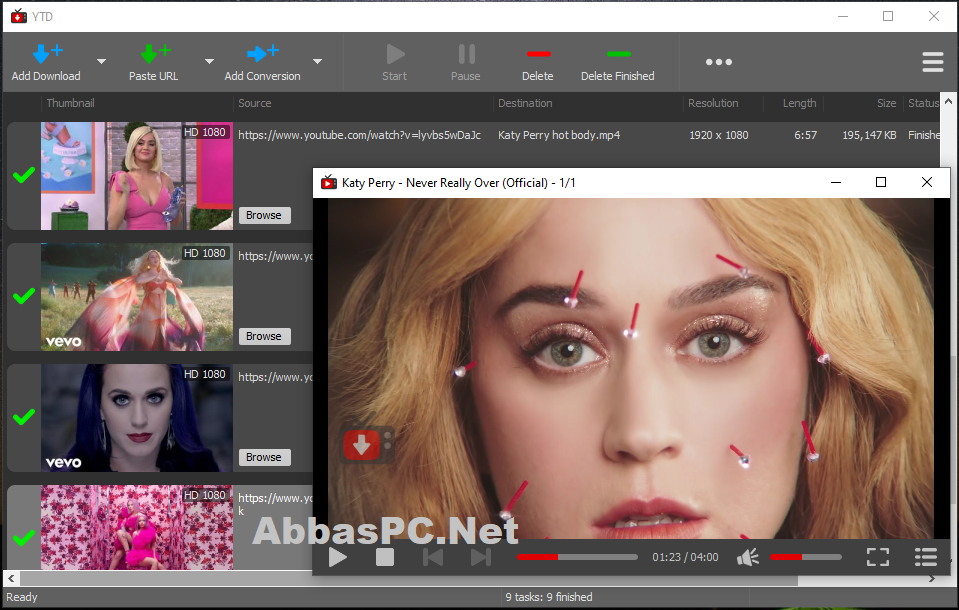Minimize the Katy Perry player window
Screen dimensions: 959x610
[835, 182]
